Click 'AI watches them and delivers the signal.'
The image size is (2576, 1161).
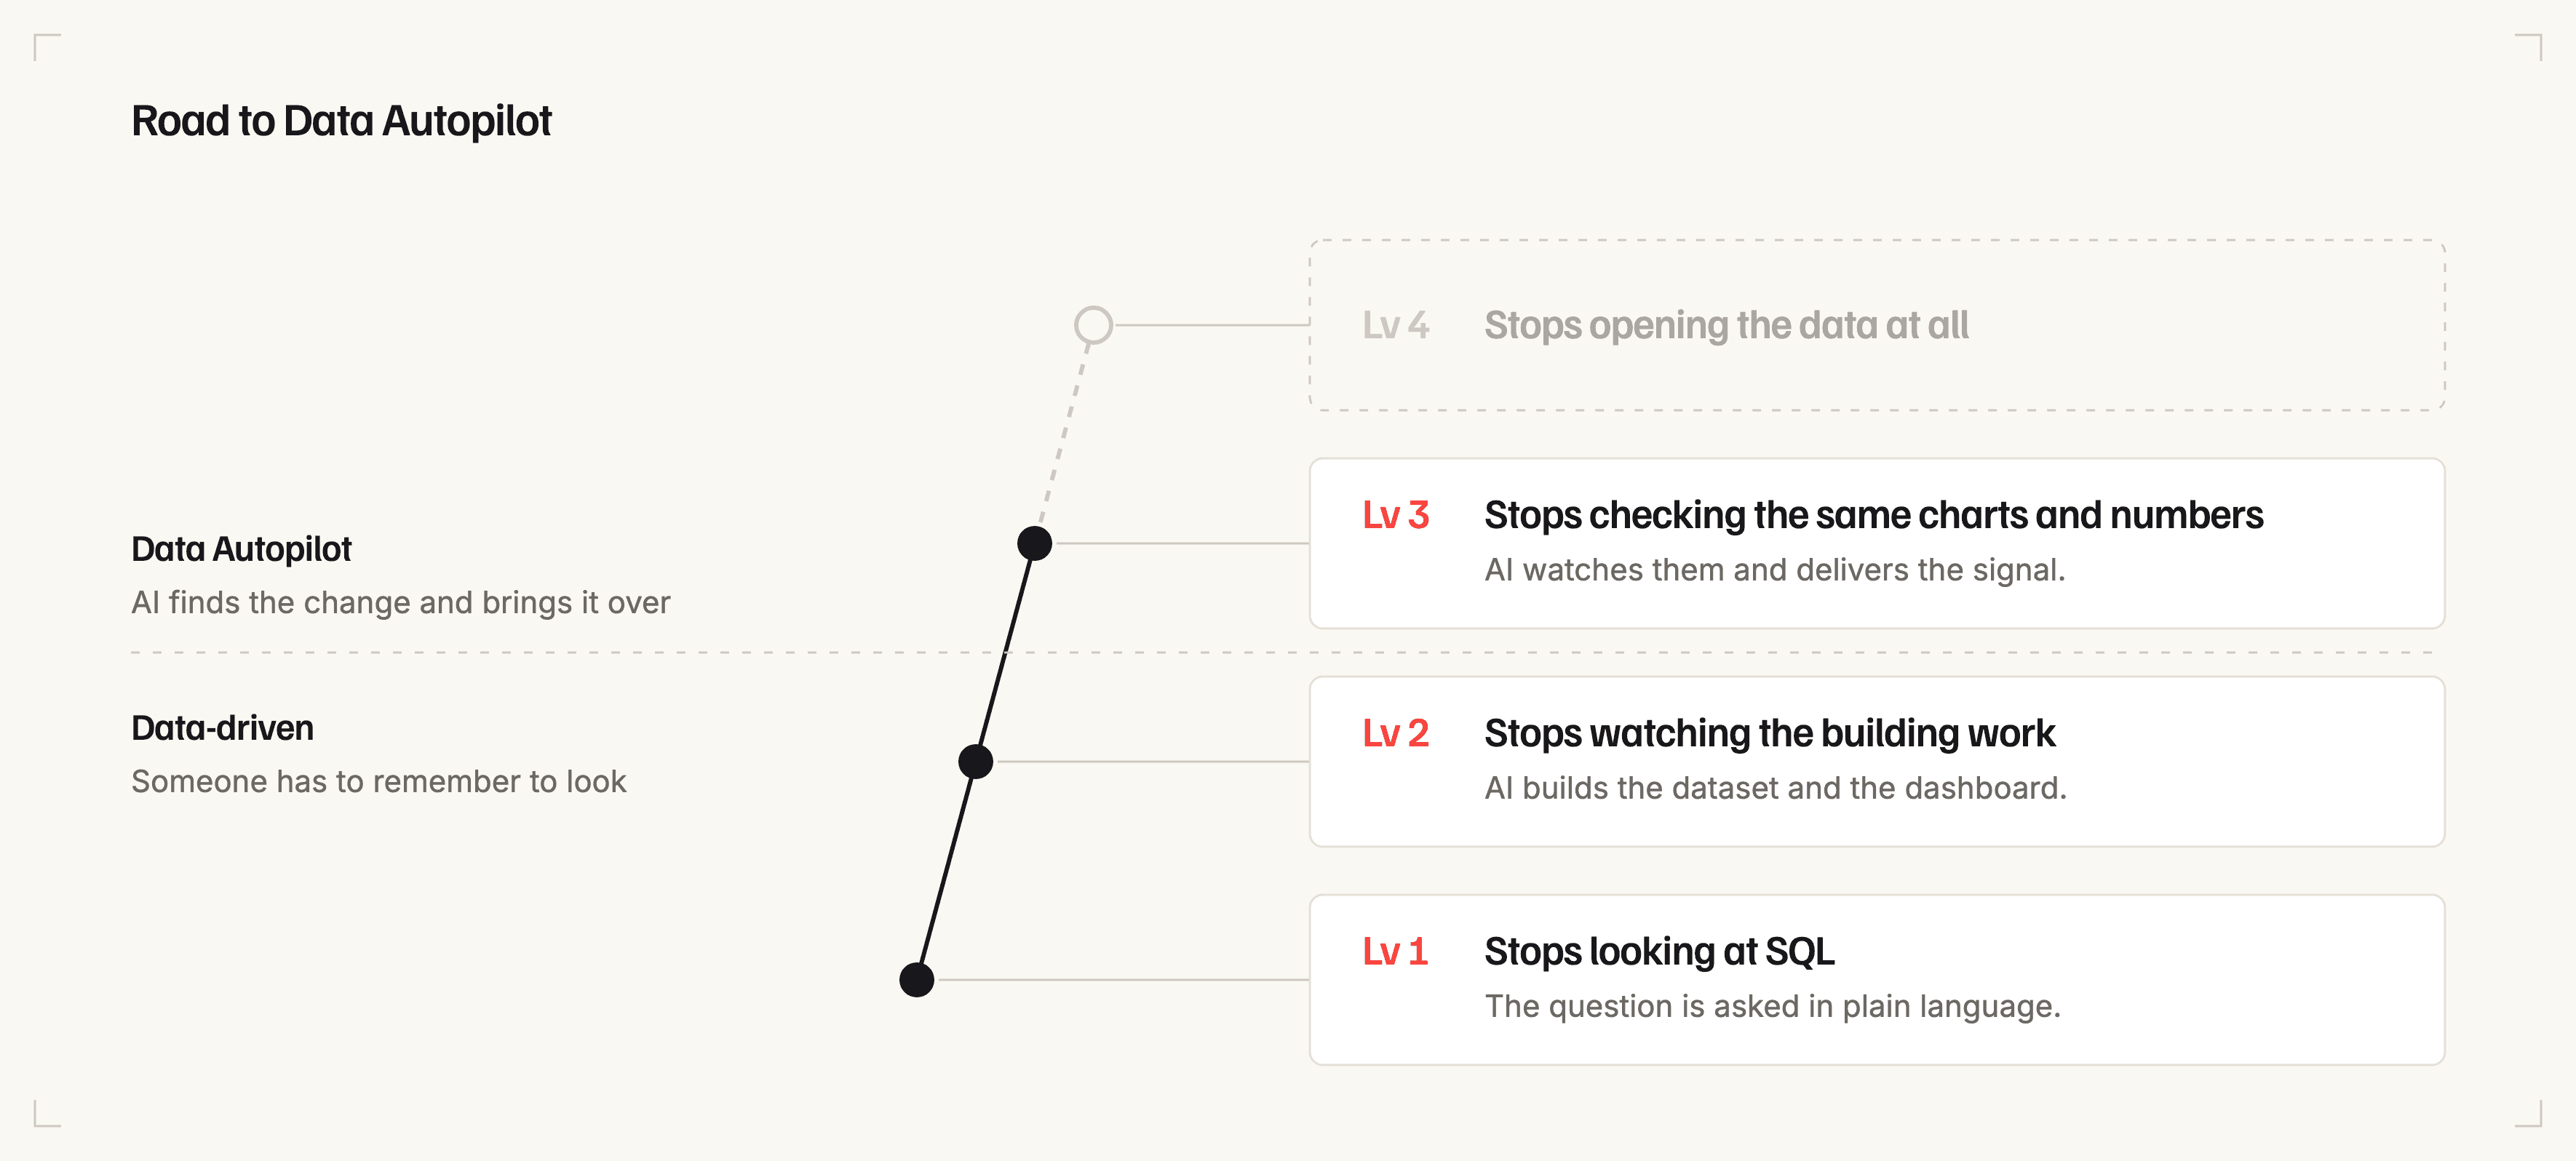click(x=1774, y=570)
